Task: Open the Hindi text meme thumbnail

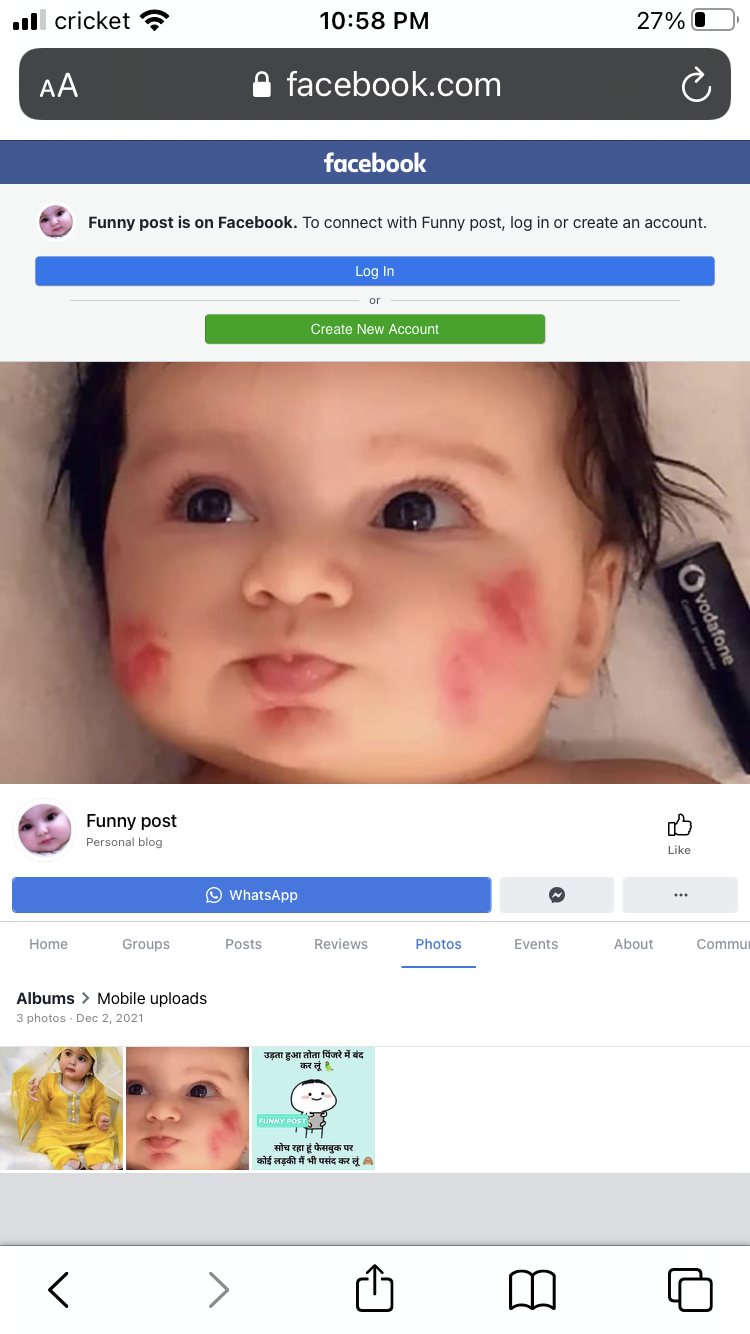Action: pyautogui.click(x=314, y=1108)
